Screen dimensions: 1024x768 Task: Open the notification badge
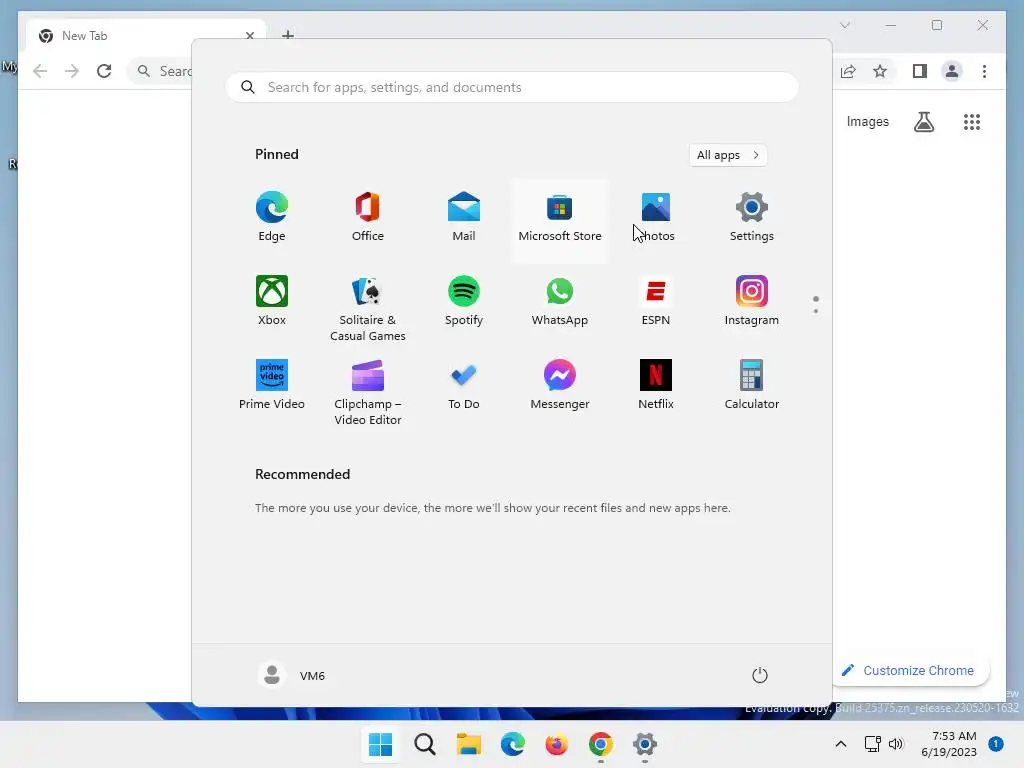tap(996, 743)
